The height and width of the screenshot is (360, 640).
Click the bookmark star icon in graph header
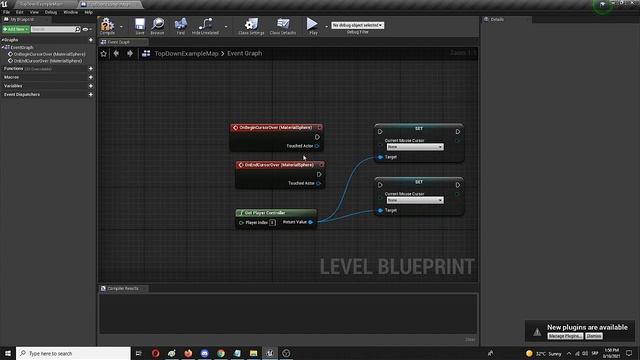click(x=104, y=53)
